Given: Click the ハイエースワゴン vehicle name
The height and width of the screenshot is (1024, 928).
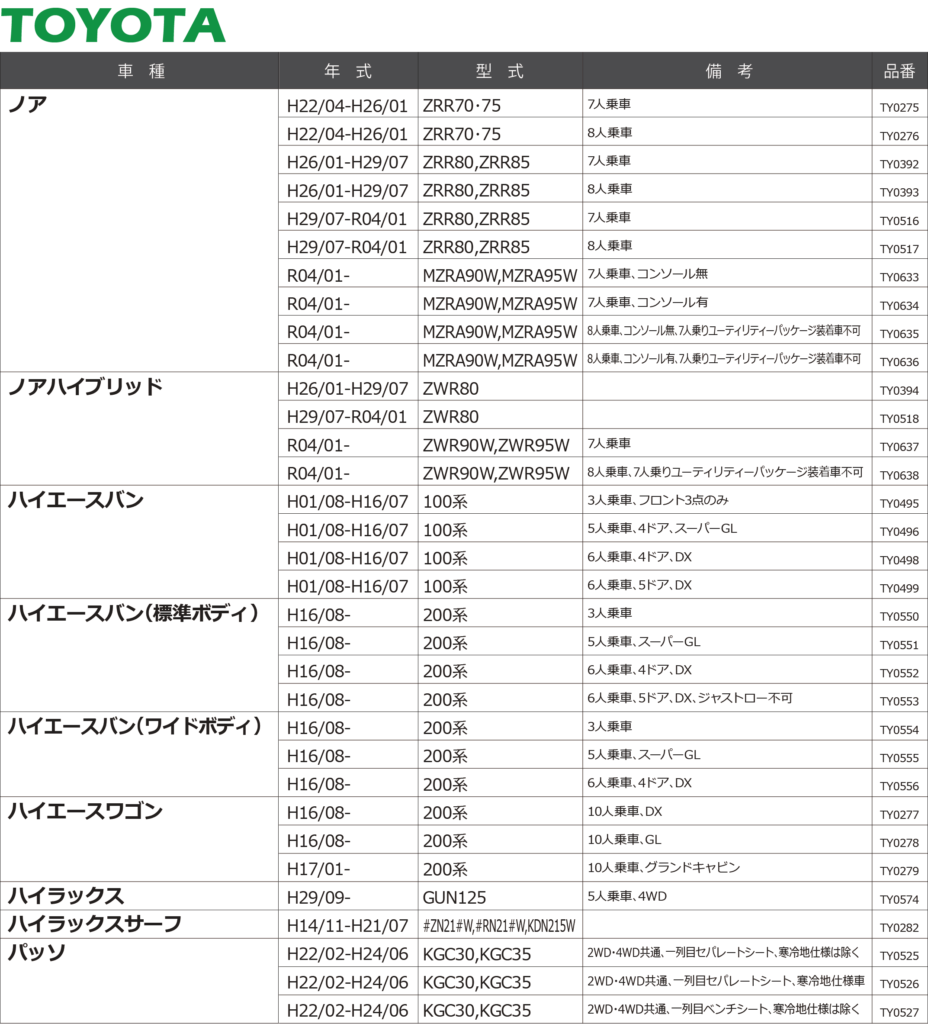Looking at the screenshot, I should (85, 811).
